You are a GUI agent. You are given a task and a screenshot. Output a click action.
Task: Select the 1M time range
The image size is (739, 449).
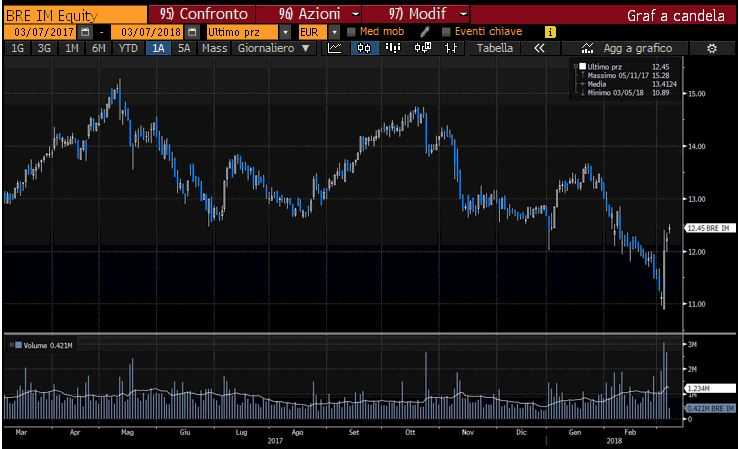tap(72, 48)
